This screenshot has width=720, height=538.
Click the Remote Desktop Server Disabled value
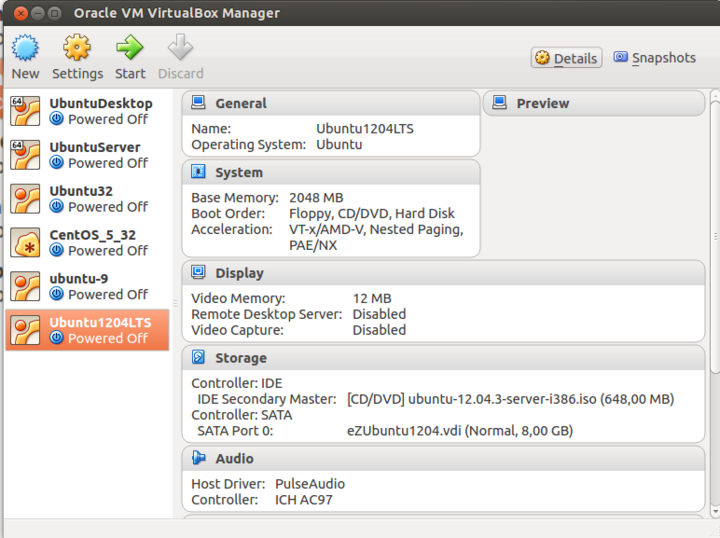[x=379, y=314]
